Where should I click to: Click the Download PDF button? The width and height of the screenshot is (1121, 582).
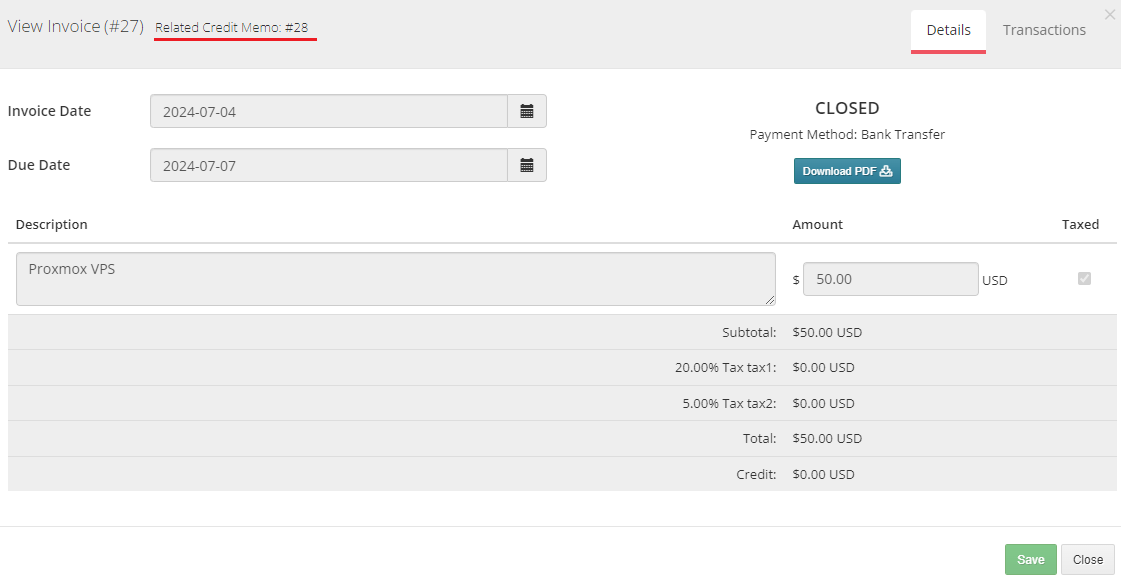click(x=847, y=171)
